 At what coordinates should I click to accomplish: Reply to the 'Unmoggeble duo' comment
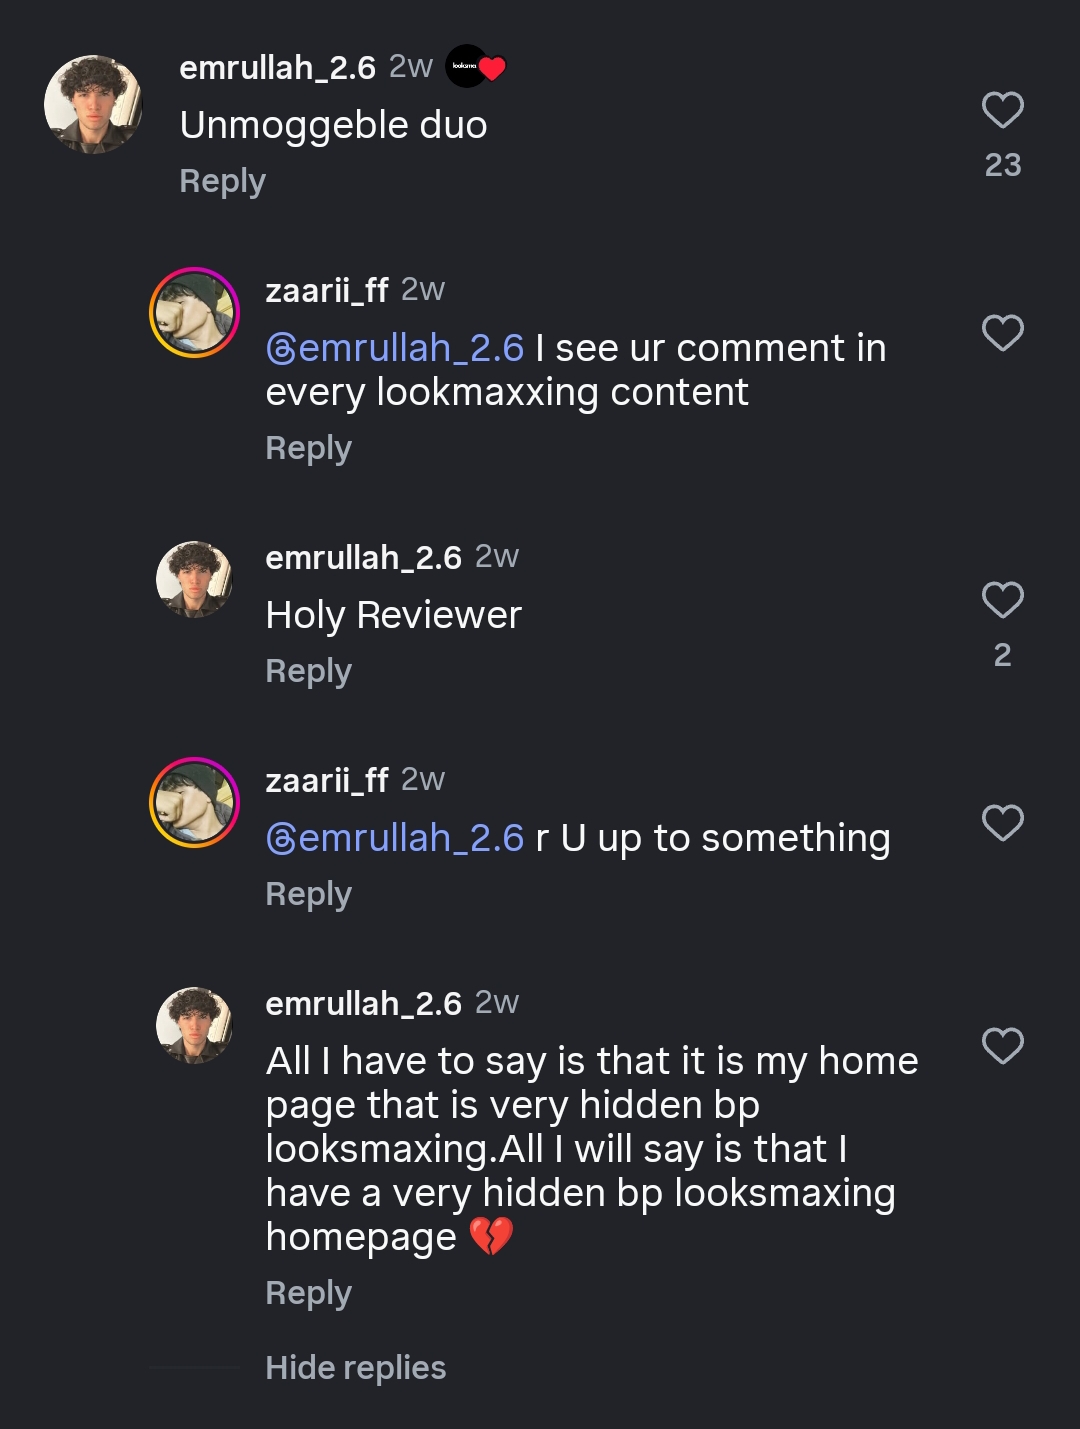pos(222,181)
